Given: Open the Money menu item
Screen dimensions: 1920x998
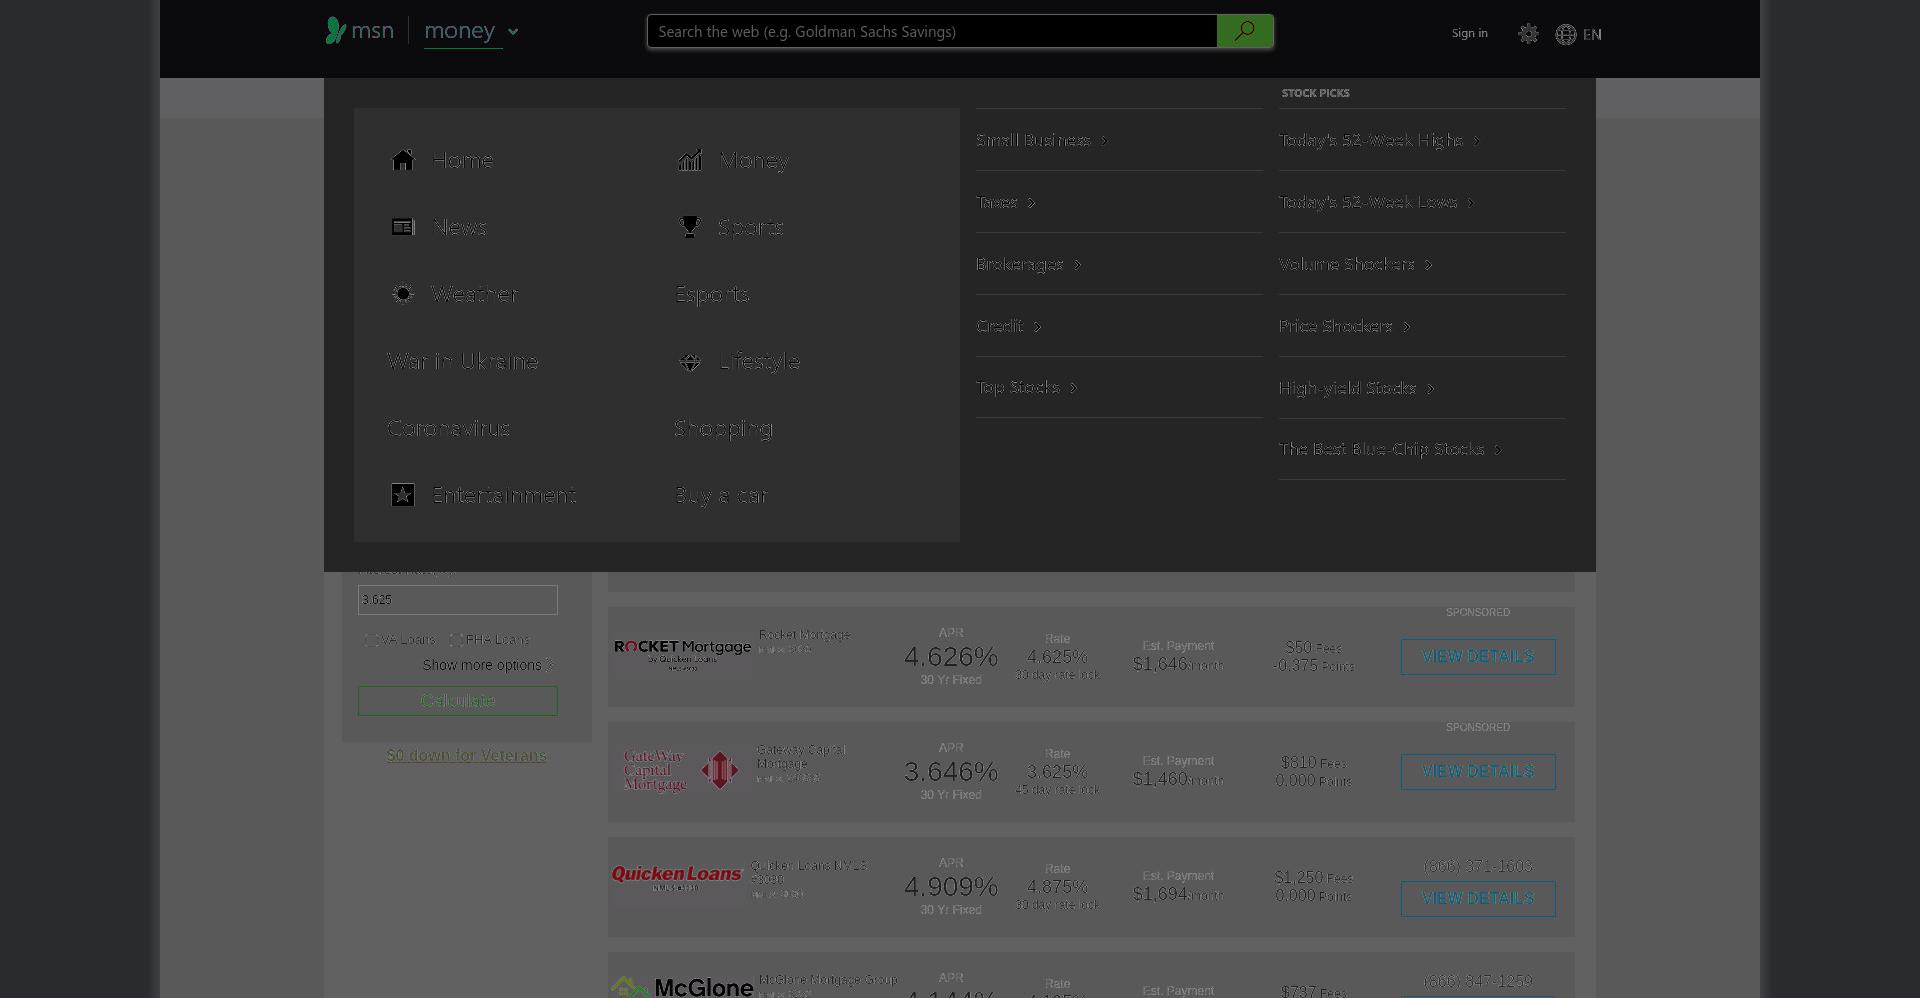Looking at the screenshot, I should click(754, 160).
